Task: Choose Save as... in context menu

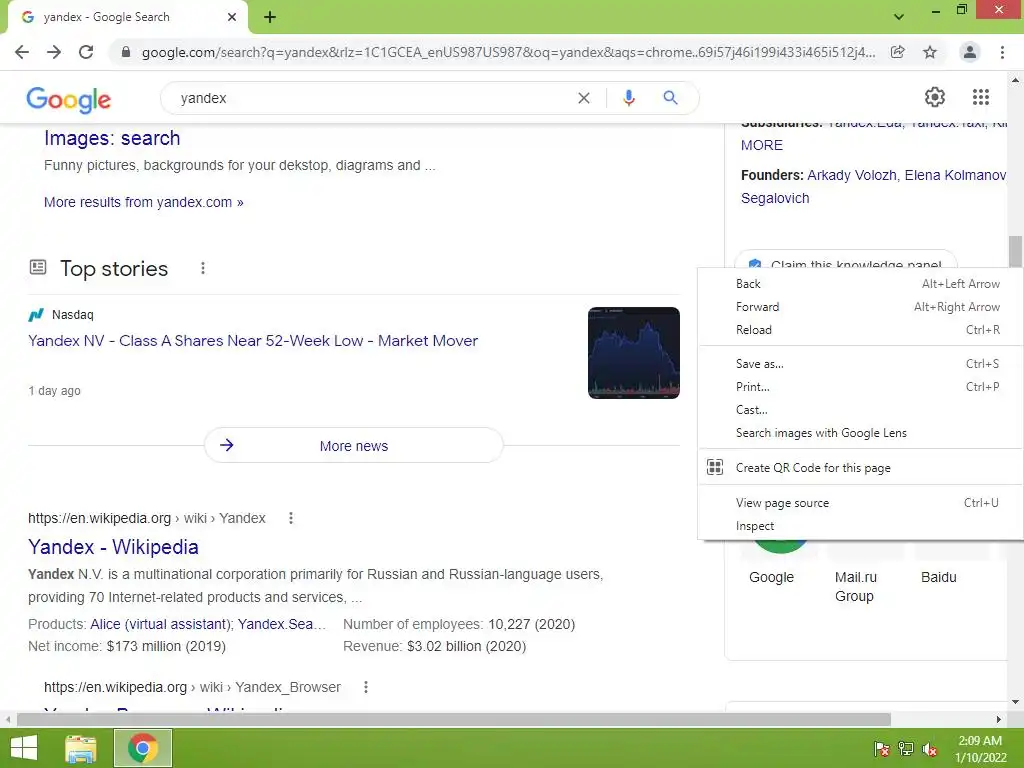Action: [861, 364]
